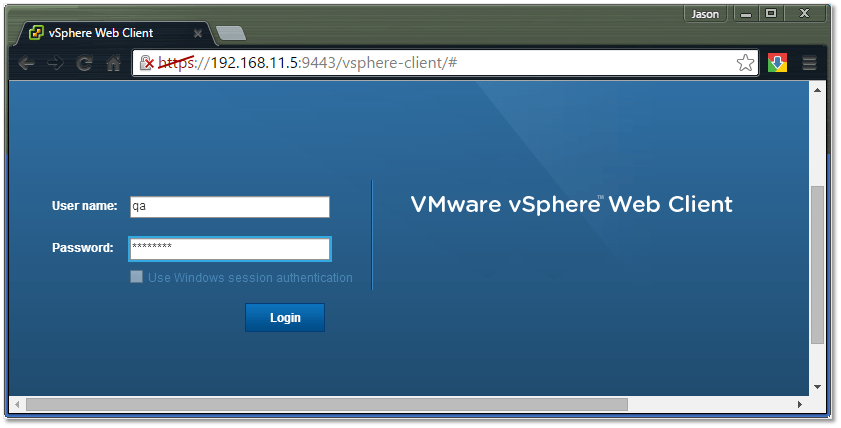Reload the page with refresh icon
This screenshot has height=428, width=841.
pos(84,64)
